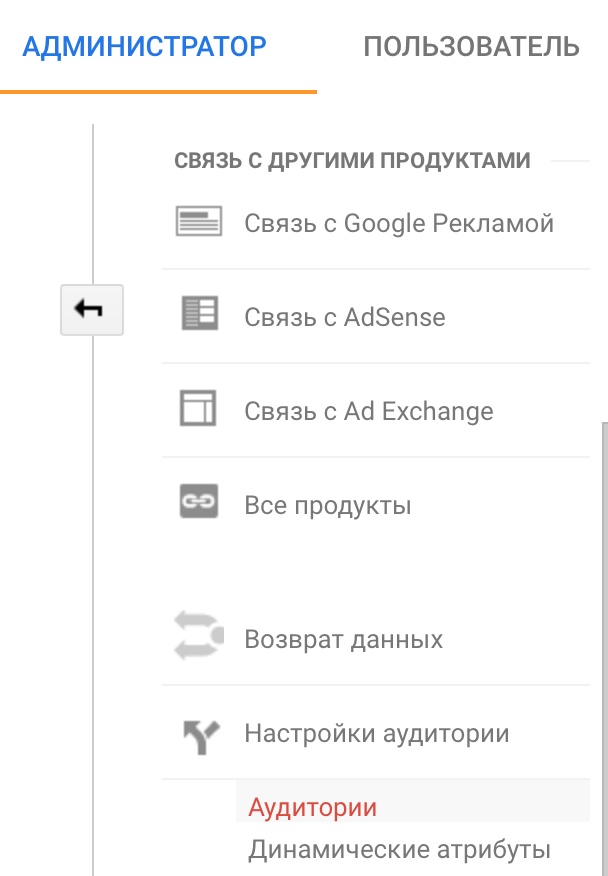Open Связь с Google Рекламой
The image size is (608, 876).
click(398, 223)
